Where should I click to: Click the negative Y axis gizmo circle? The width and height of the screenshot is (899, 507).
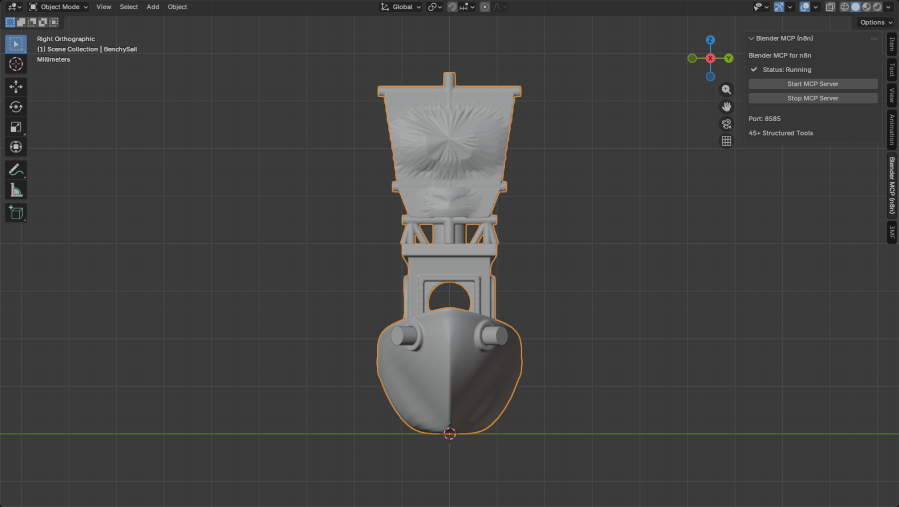693,58
